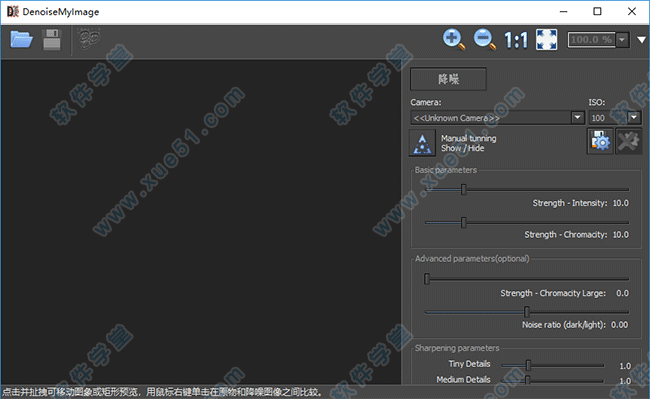
Task: Adjust the Tiny Details sharpening slider
Action: pyautogui.click(x=553, y=365)
